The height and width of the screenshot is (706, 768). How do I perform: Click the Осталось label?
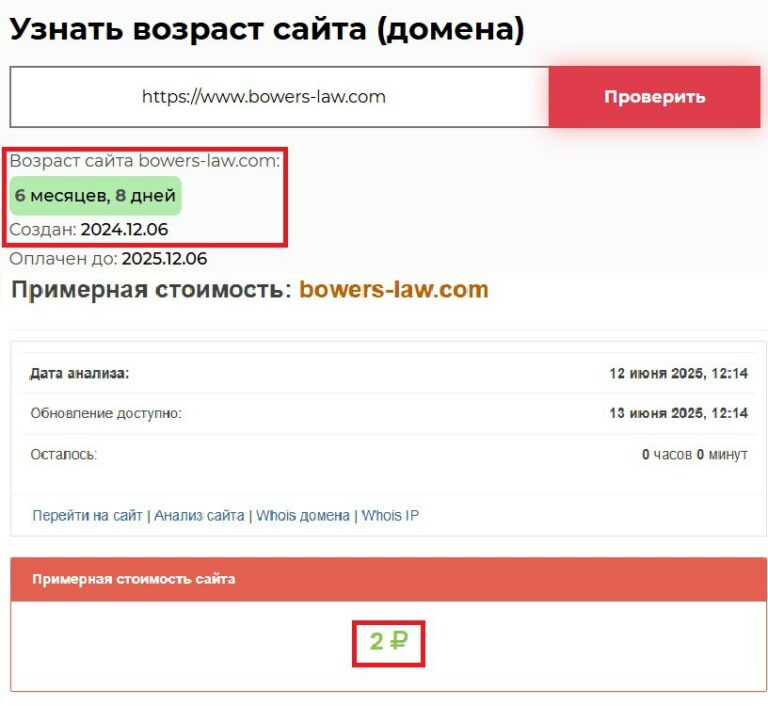coord(64,454)
